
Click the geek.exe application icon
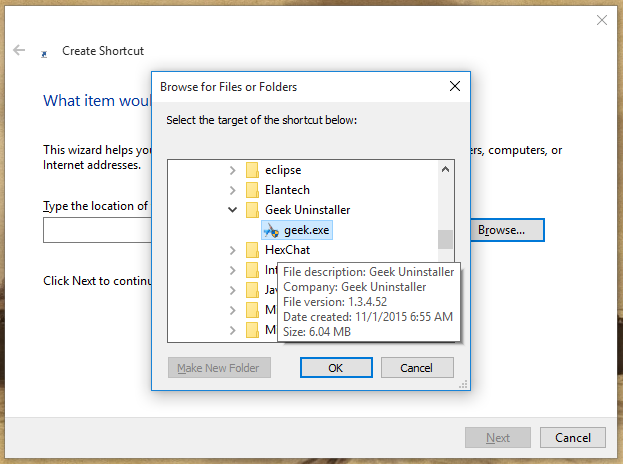click(x=271, y=230)
